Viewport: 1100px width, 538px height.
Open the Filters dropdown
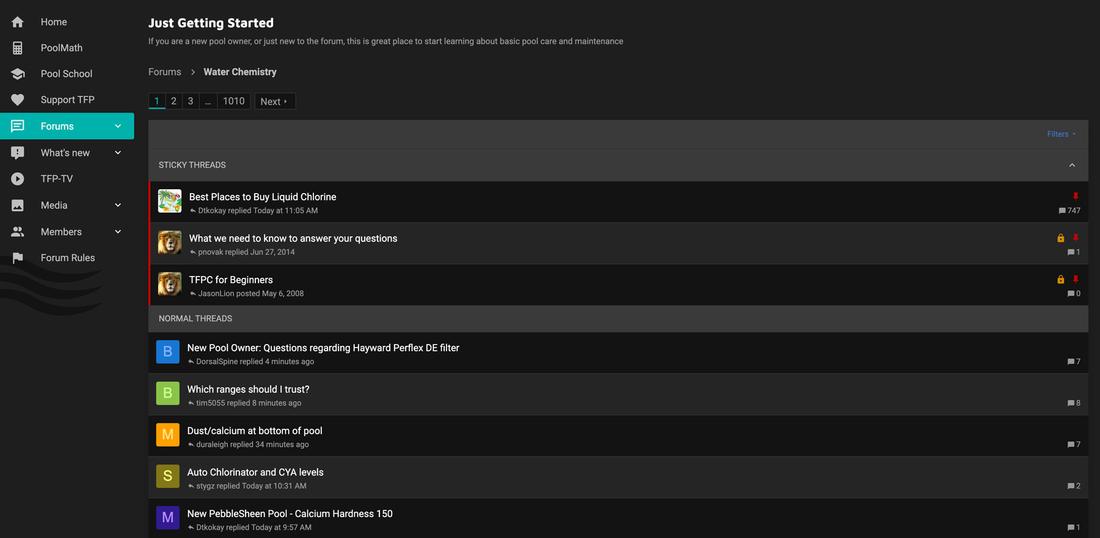(x=1061, y=134)
